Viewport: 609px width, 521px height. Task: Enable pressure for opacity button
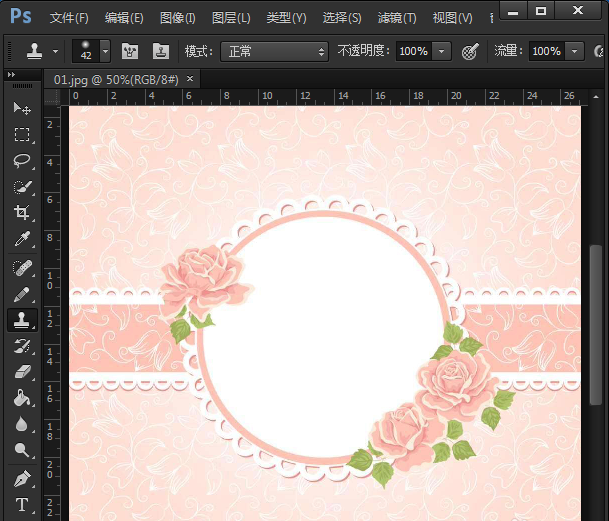470,51
